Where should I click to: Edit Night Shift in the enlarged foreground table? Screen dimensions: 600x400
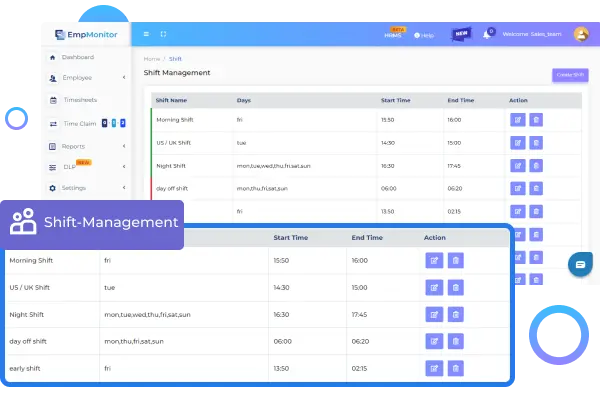pyautogui.click(x=434, y=314)
